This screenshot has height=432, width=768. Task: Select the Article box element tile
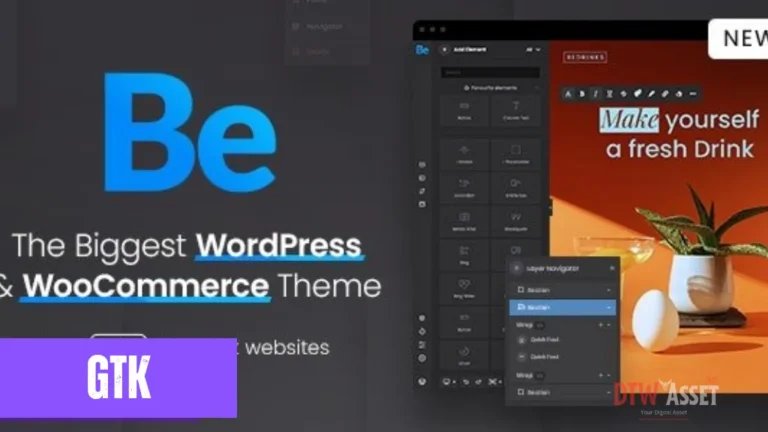516,188
